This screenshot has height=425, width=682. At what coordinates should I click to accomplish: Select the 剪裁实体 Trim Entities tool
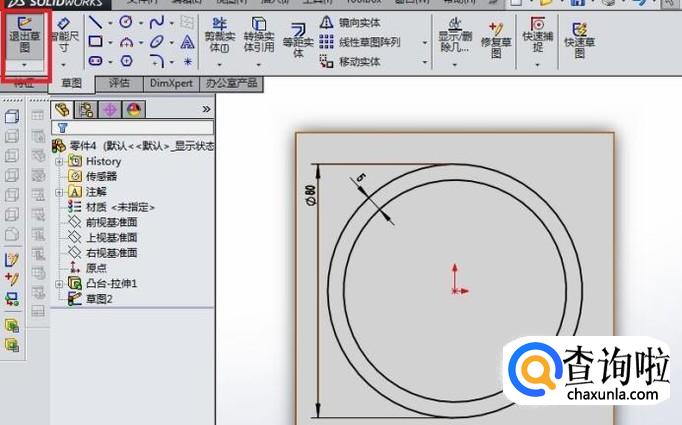click(x=218, y=36)
